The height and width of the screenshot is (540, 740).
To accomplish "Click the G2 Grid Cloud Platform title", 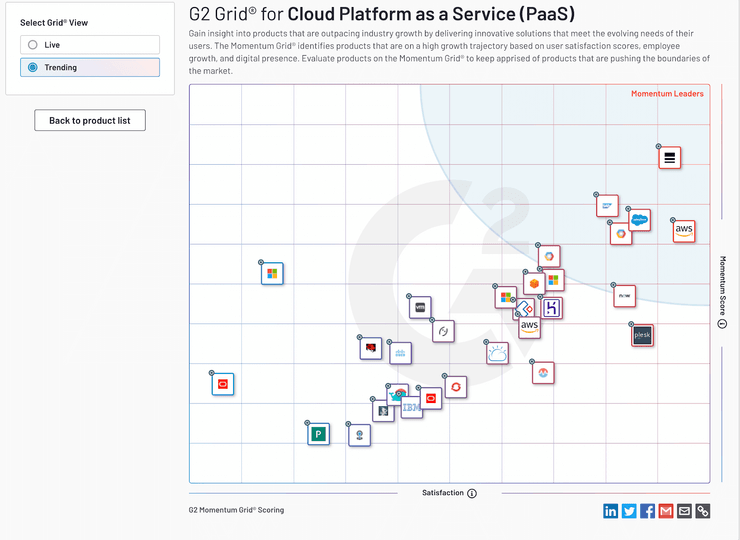I will tap(382, 14).
